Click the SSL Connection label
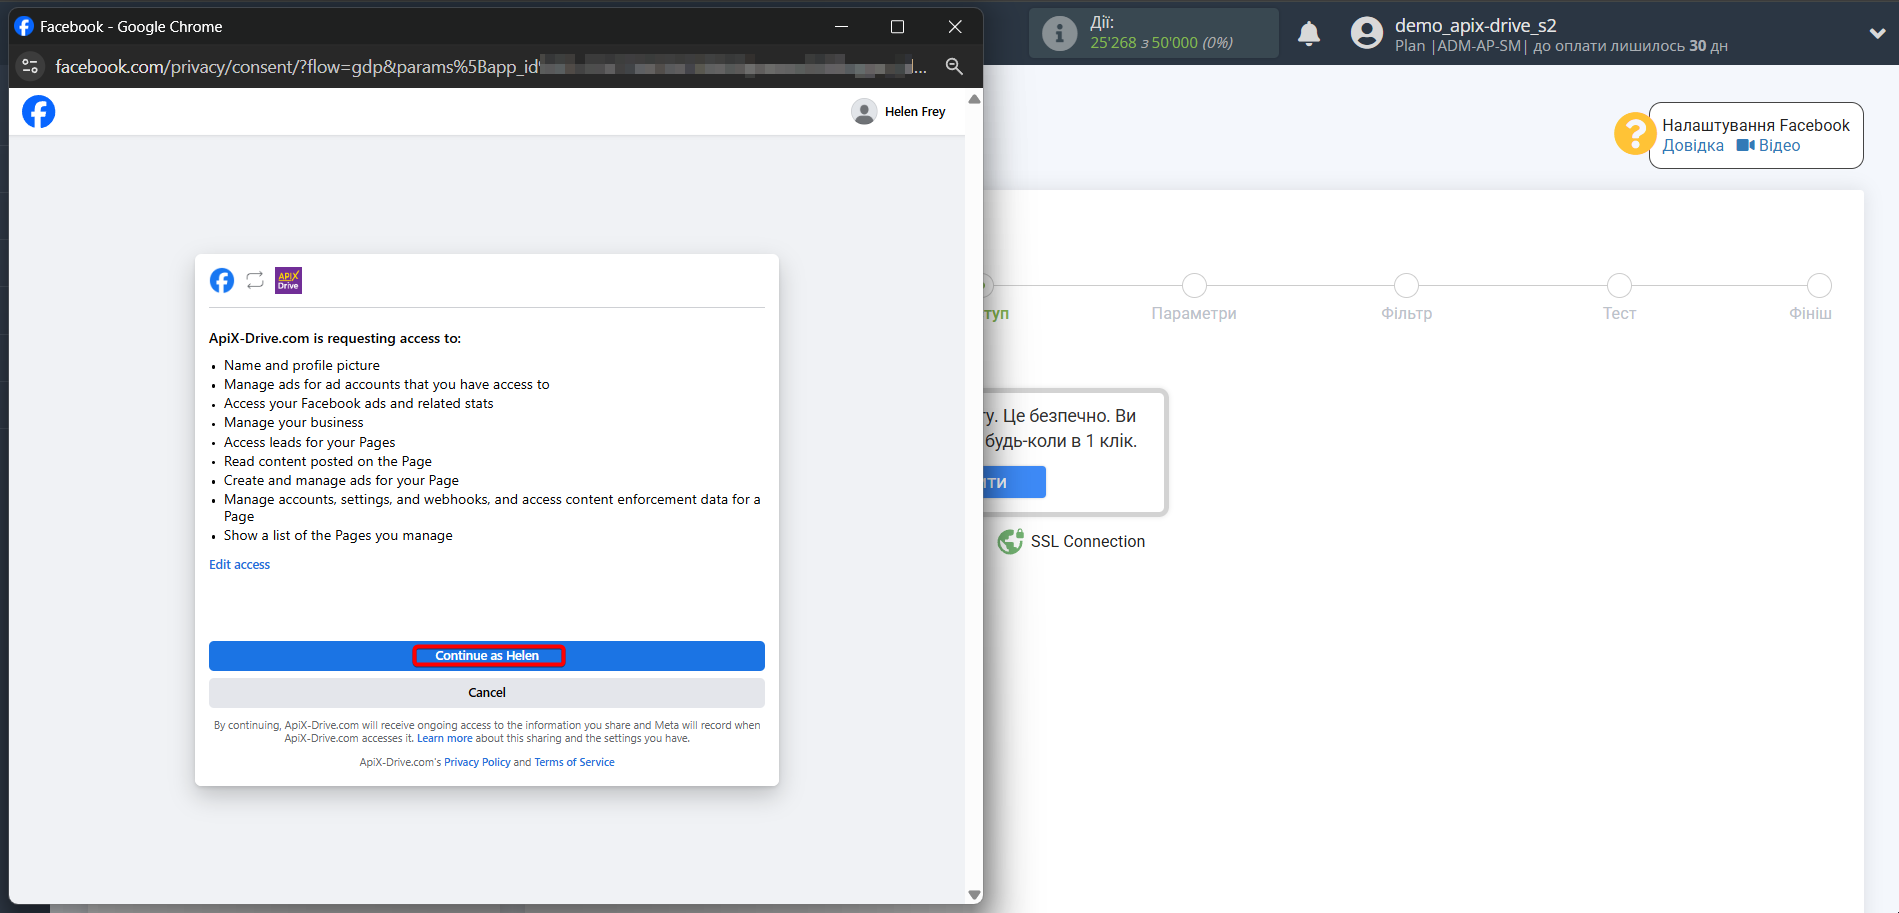 coord(1088,542)
